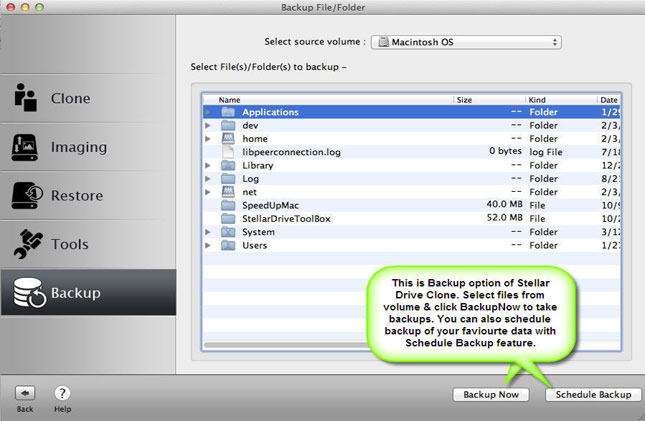Image resolution: width=645 pixels, height=421 pixels.
Task: Click the 52.0 MB size value
Action: (x=504, y=217)
